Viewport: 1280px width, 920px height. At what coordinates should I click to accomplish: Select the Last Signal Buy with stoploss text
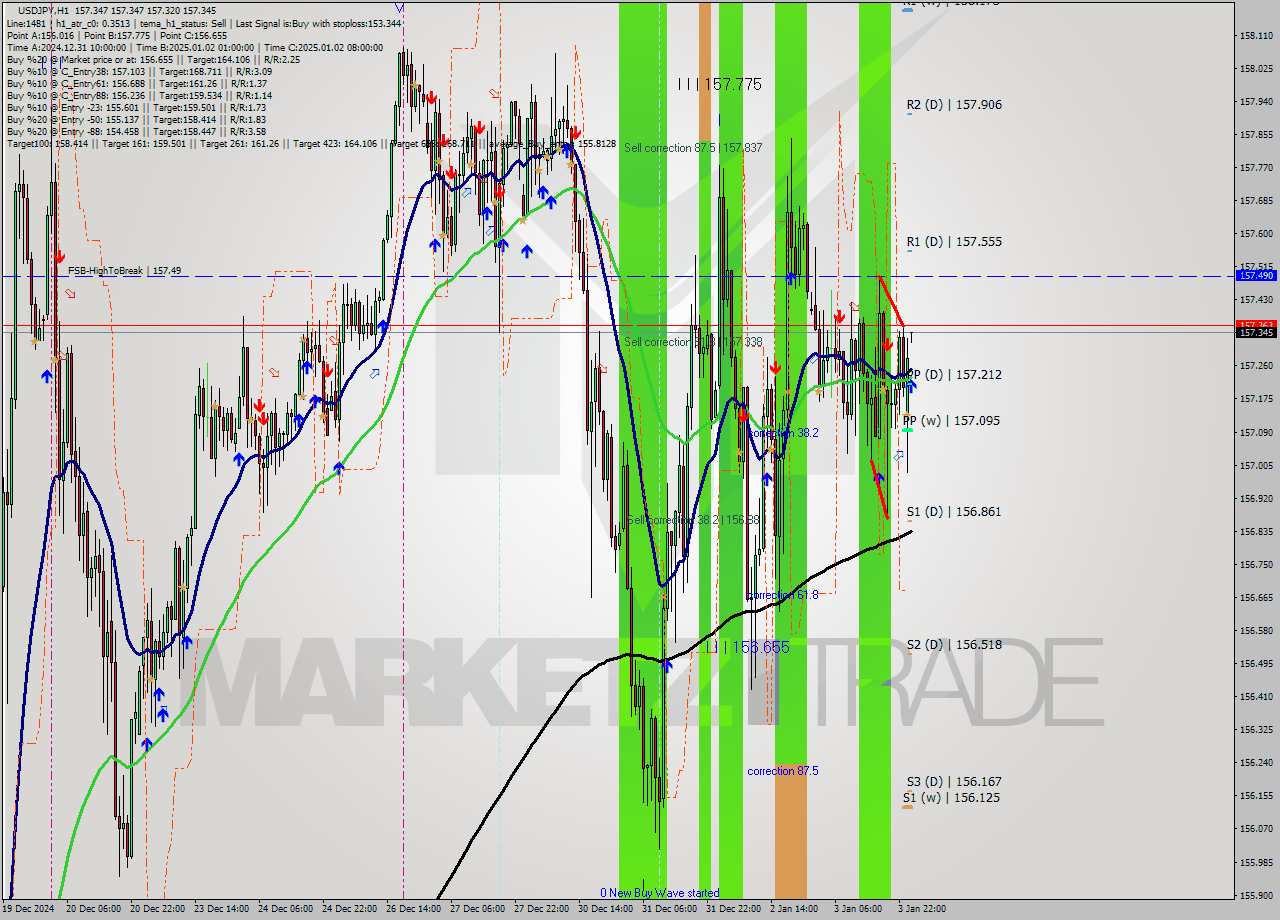319,23
